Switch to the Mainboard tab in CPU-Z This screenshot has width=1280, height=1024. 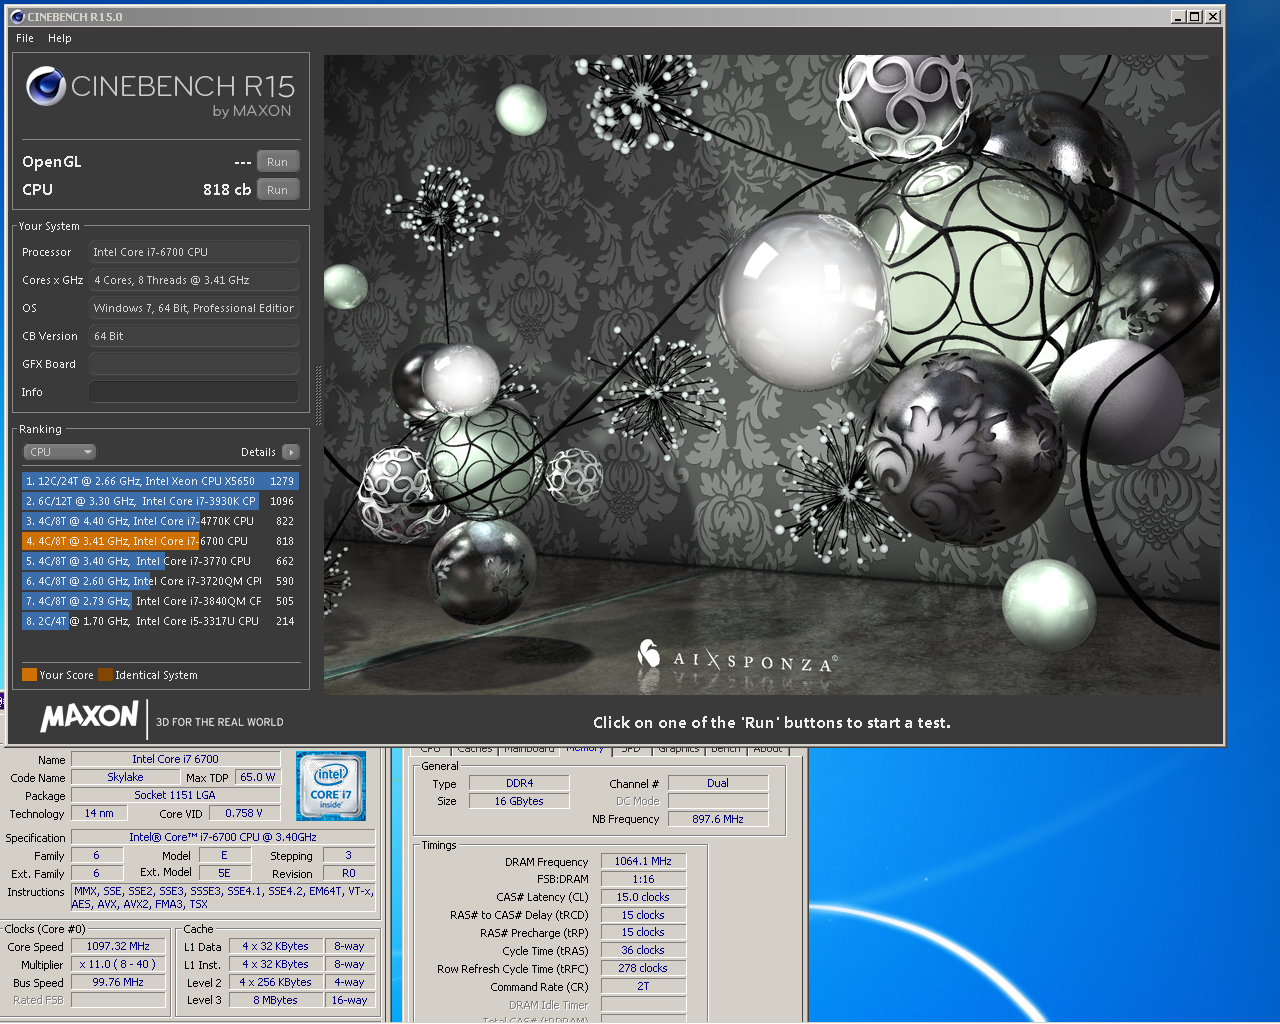click(x=529, y=749)
